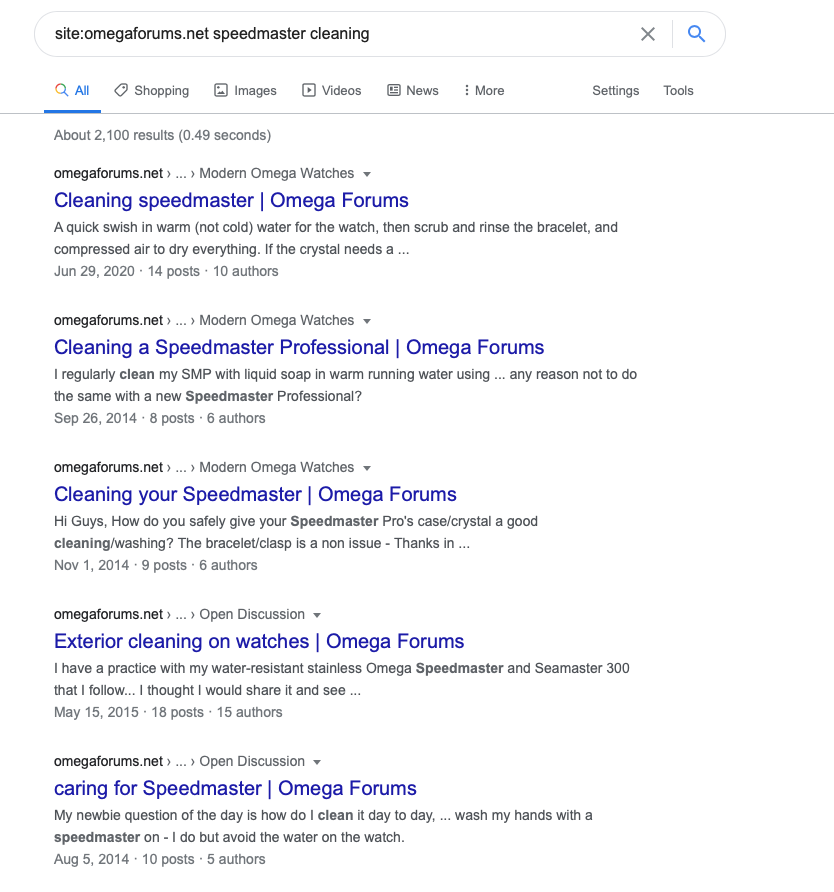Viewport: 834px width, 892px height.
Task: Click the More three-dot icon
Action: pyautogui.click(x=466, y=90)
